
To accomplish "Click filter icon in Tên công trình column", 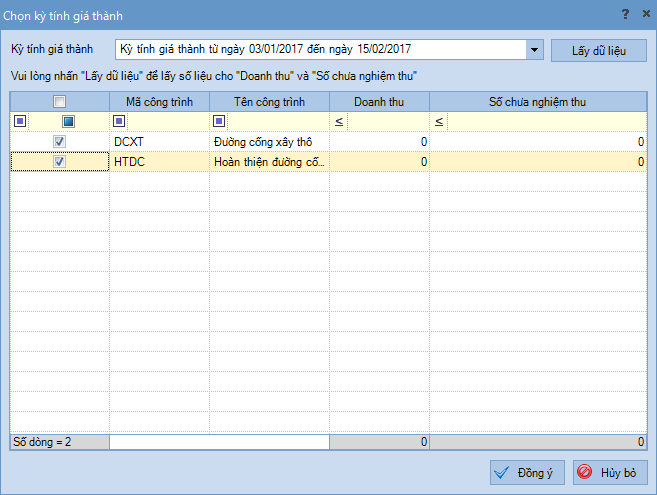I will (219, 121).
